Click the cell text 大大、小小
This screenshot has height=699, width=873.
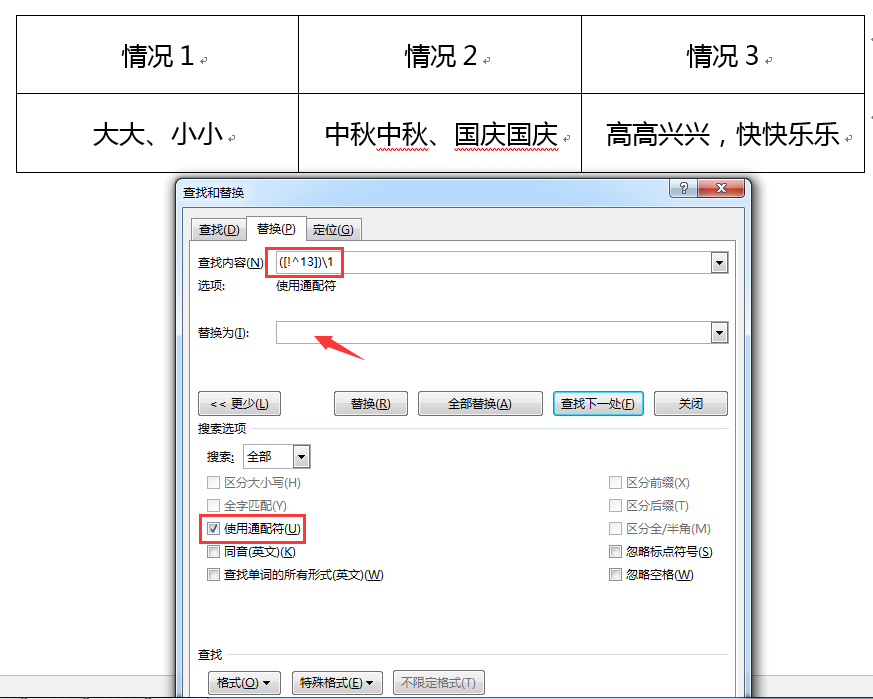coord(158,134)
